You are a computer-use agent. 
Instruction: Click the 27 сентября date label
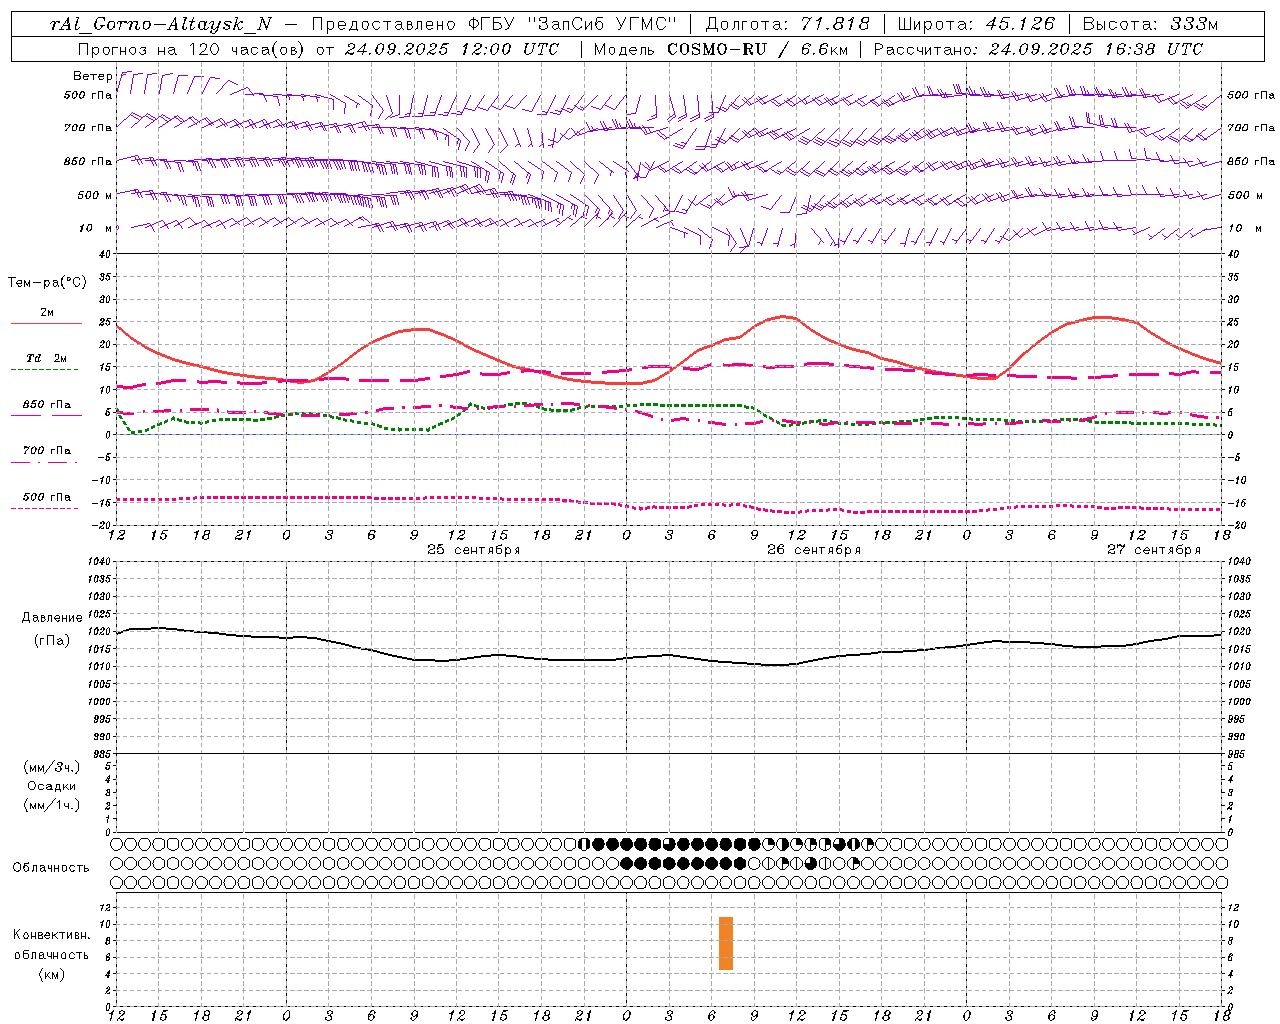click(1153, 550)
